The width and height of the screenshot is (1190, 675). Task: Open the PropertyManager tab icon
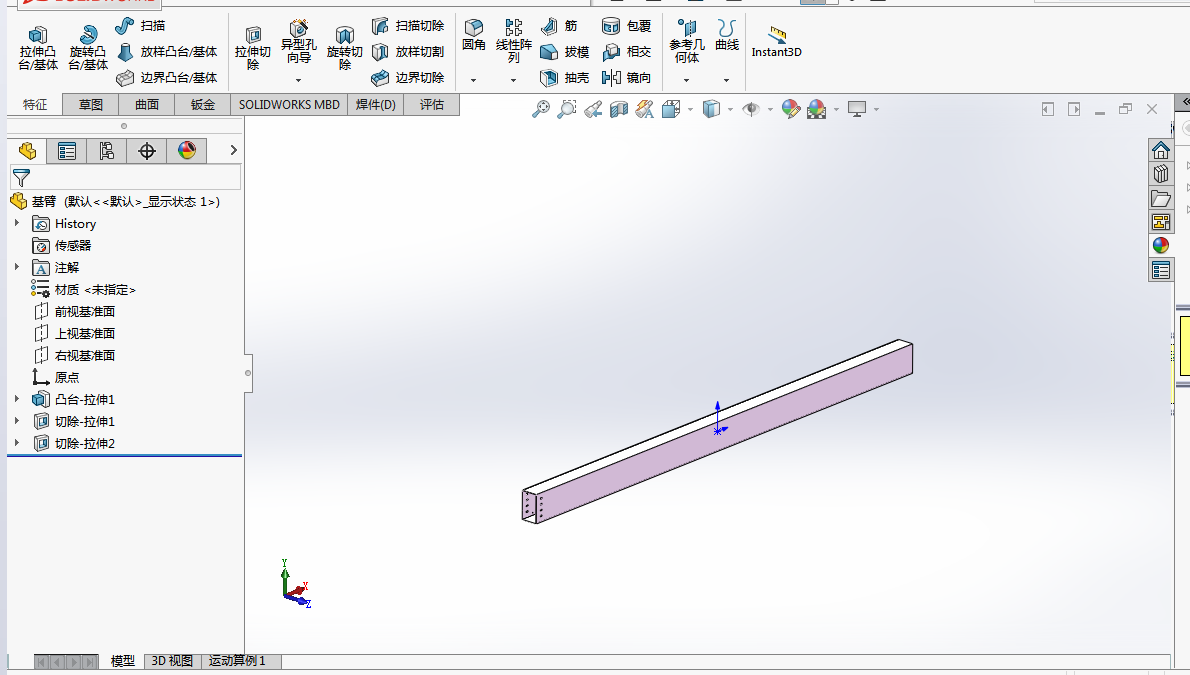click(x=67, y=151)
